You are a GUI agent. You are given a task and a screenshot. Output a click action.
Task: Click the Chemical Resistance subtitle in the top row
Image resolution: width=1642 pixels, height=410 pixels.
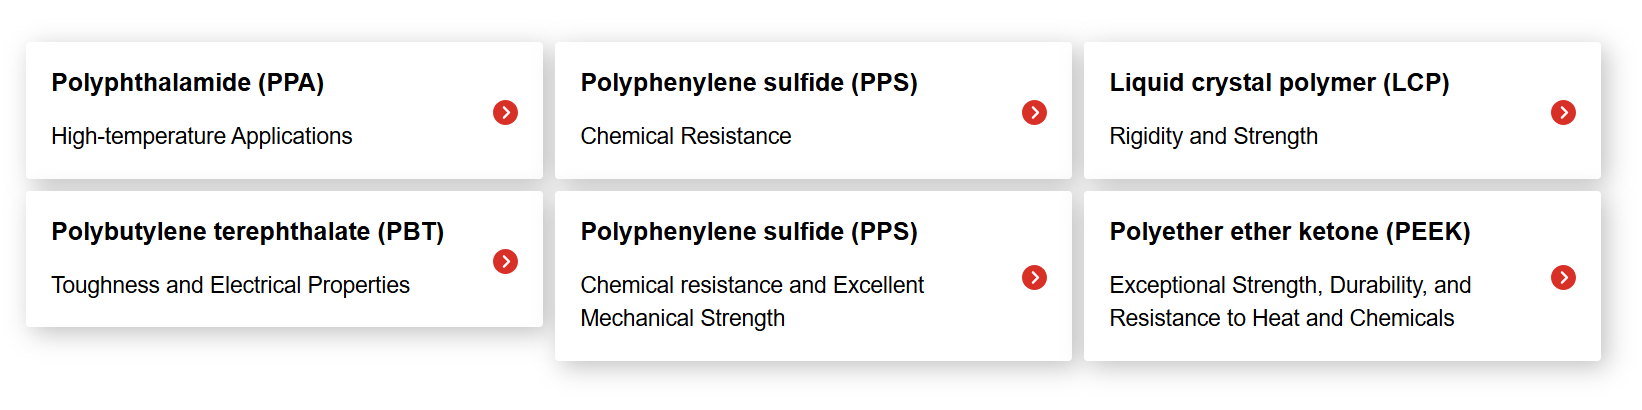[686, 136]
